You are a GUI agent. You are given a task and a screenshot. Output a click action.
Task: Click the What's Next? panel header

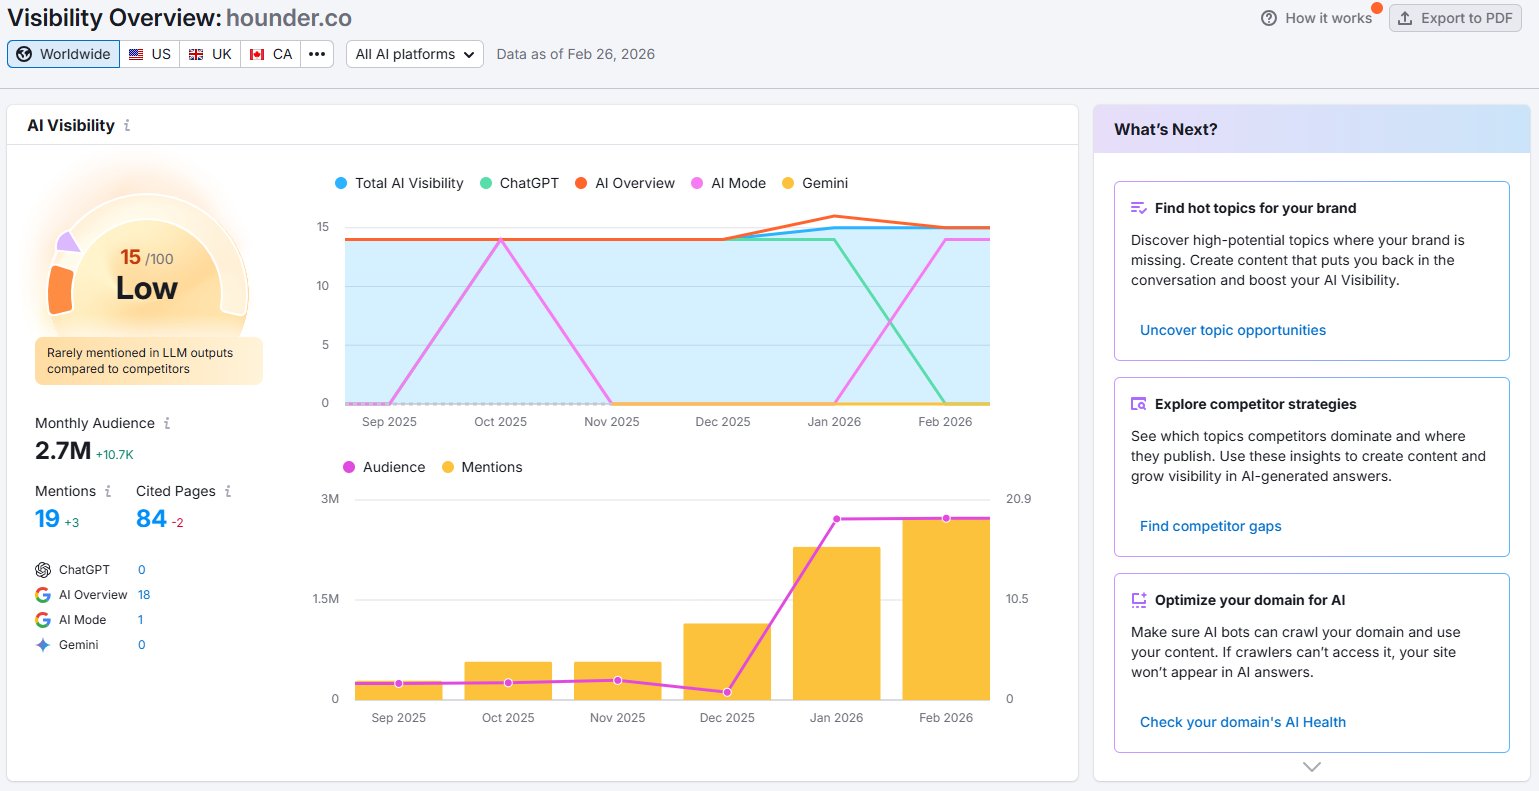[1312, 129]
